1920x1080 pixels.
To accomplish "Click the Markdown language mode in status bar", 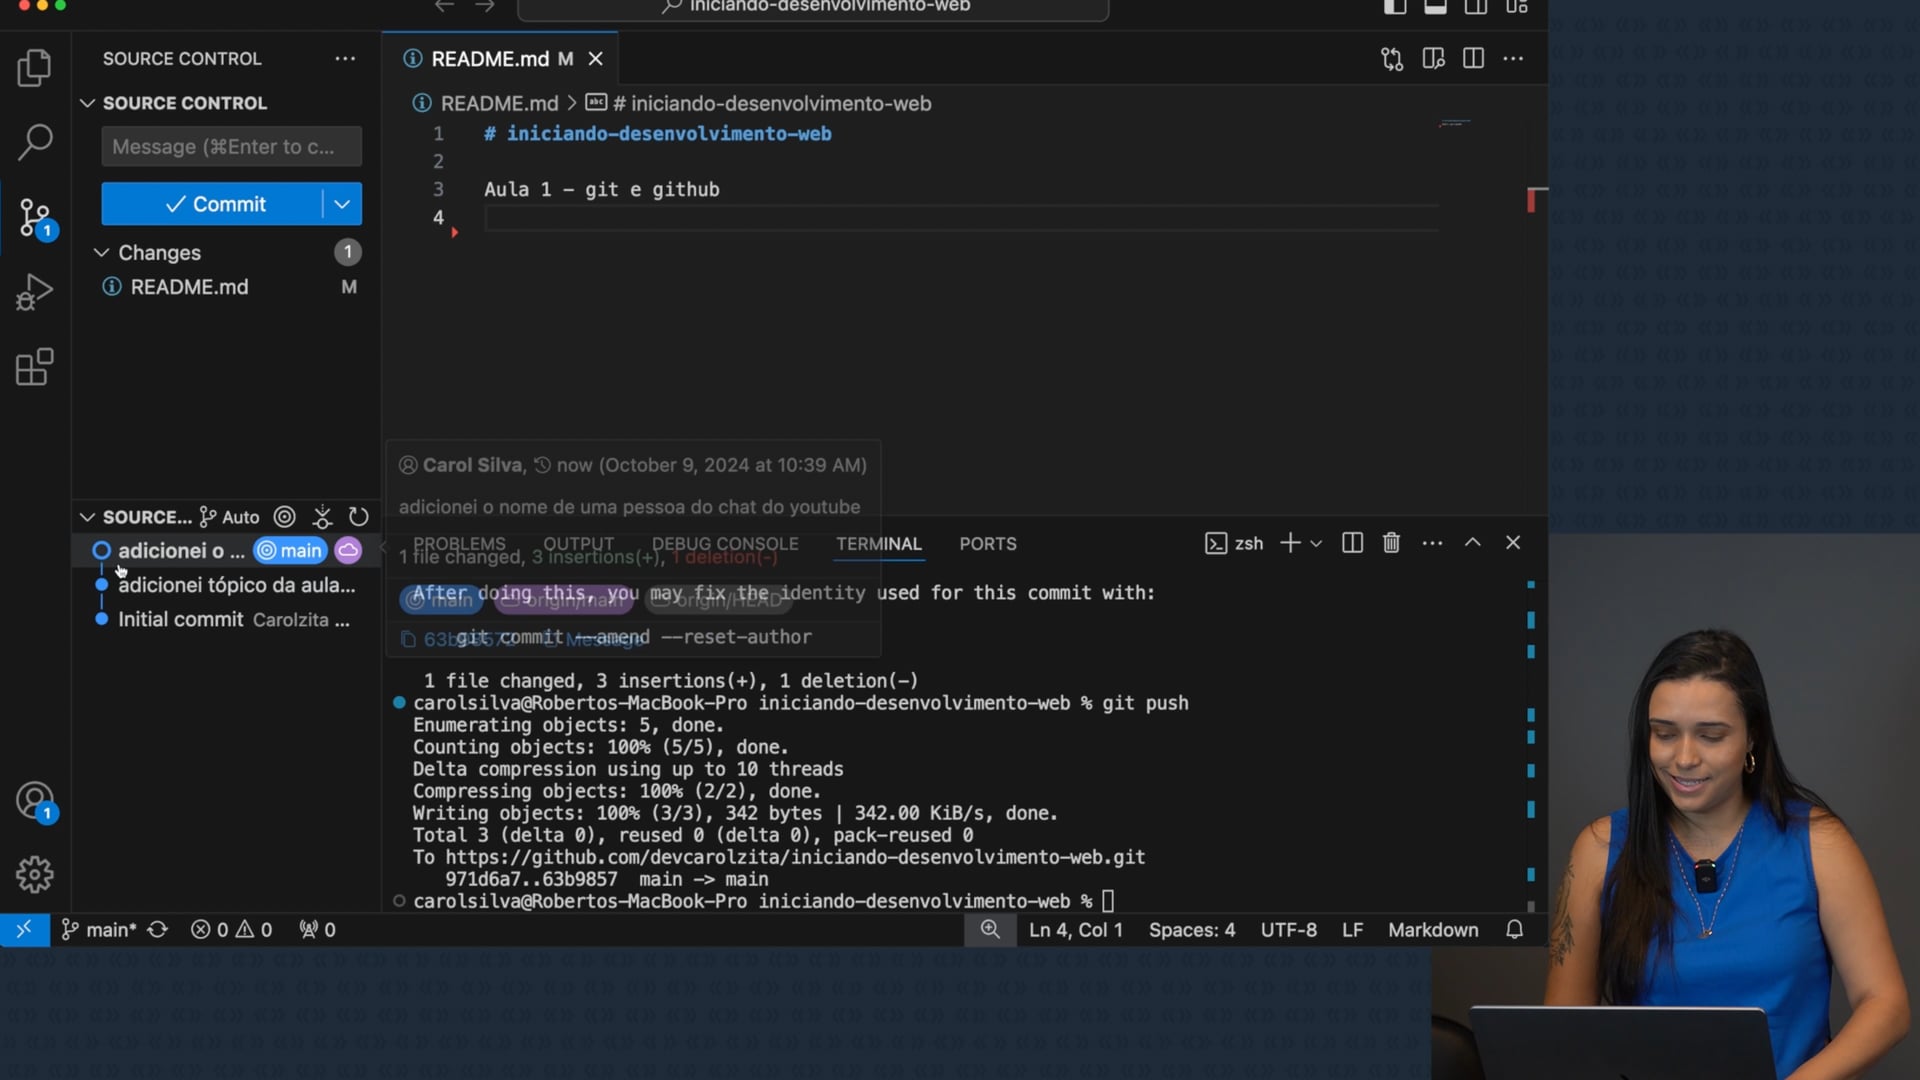I will 1432,930.
